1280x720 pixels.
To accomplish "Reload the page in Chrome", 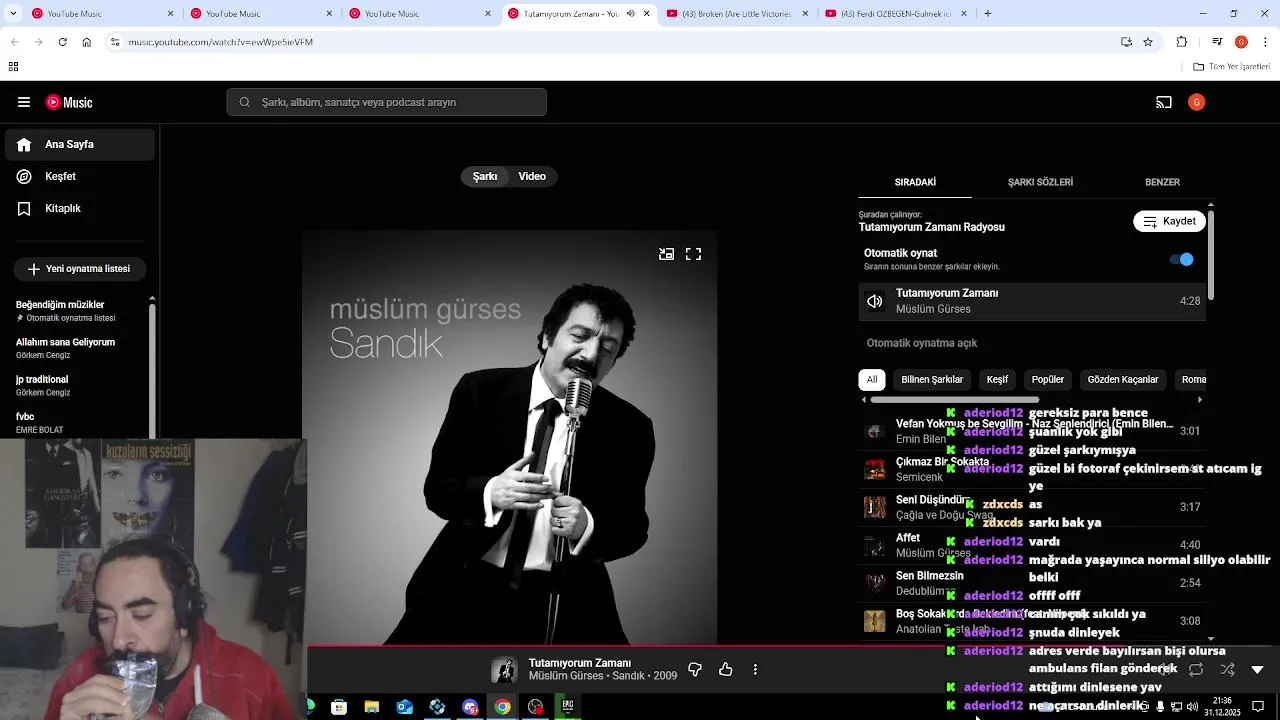I will [62, 42].
